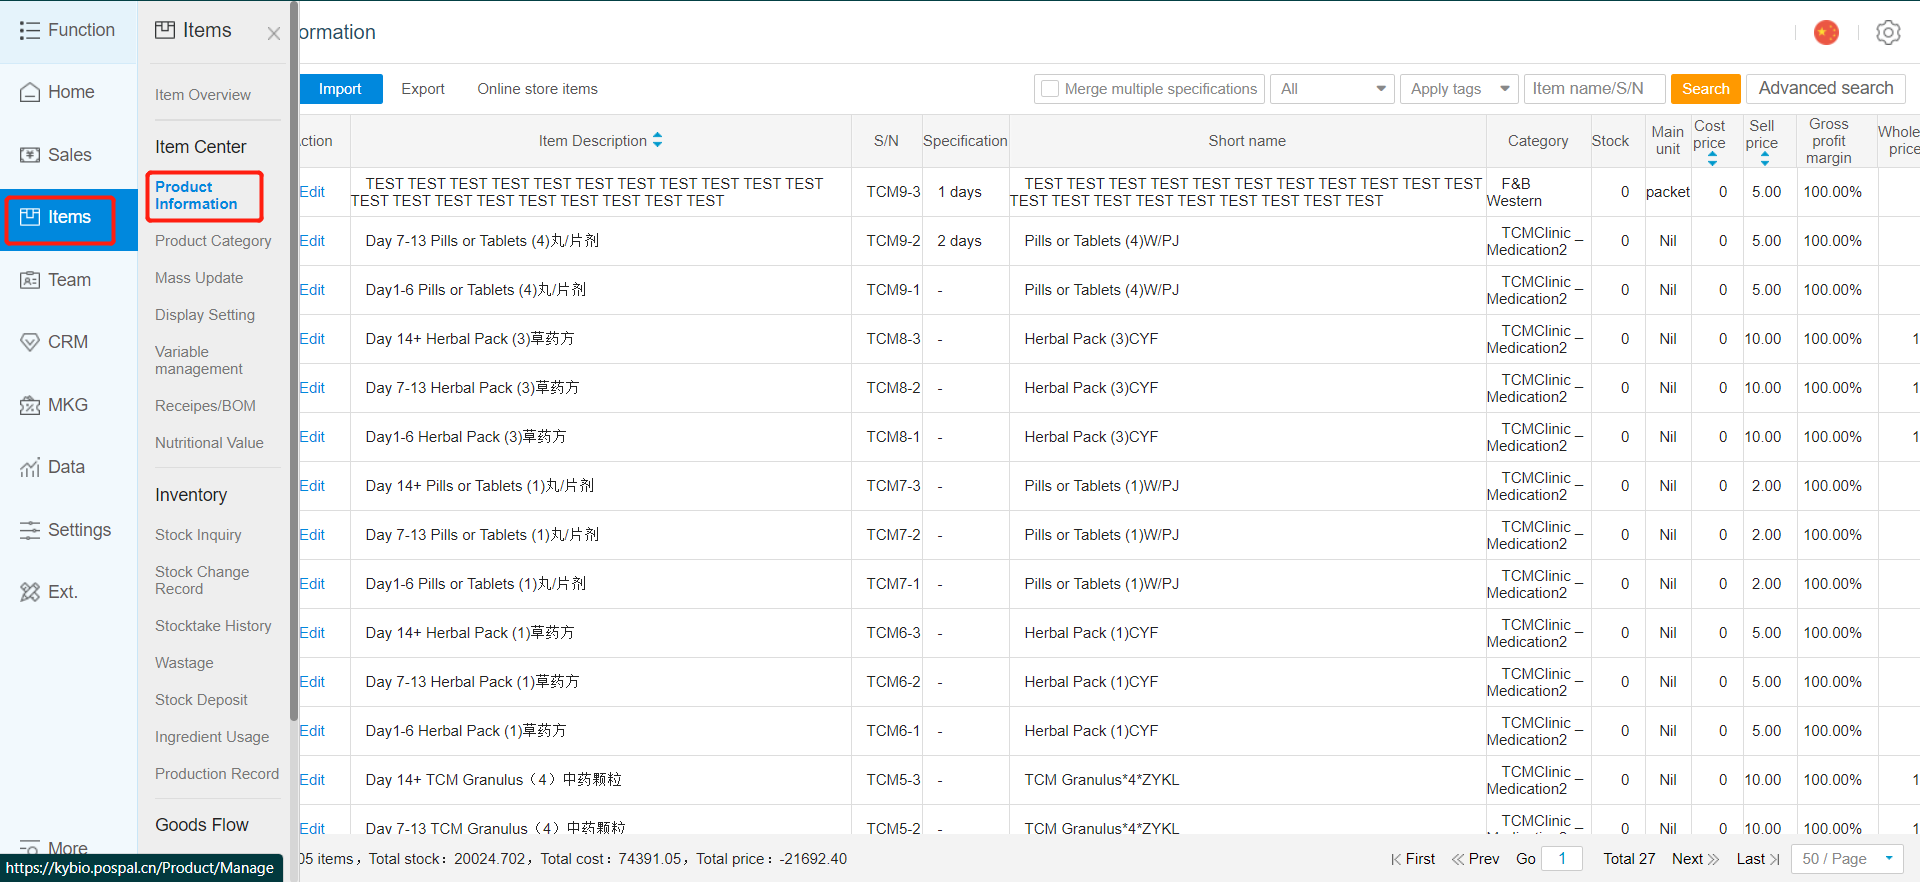Open Online store items
This screenshot has height=882, width=1920.
[x=537, y=89]
